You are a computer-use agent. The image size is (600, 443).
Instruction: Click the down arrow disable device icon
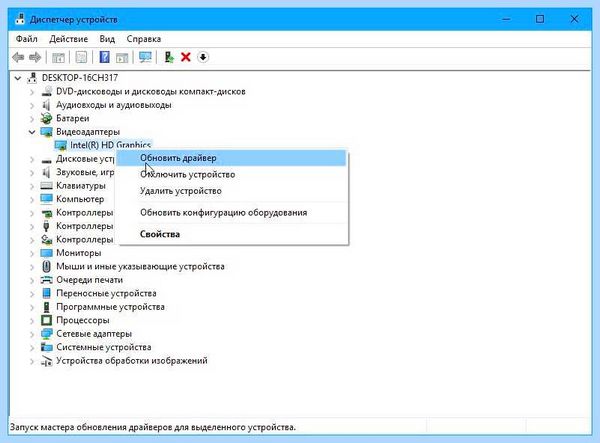[203, 57]
